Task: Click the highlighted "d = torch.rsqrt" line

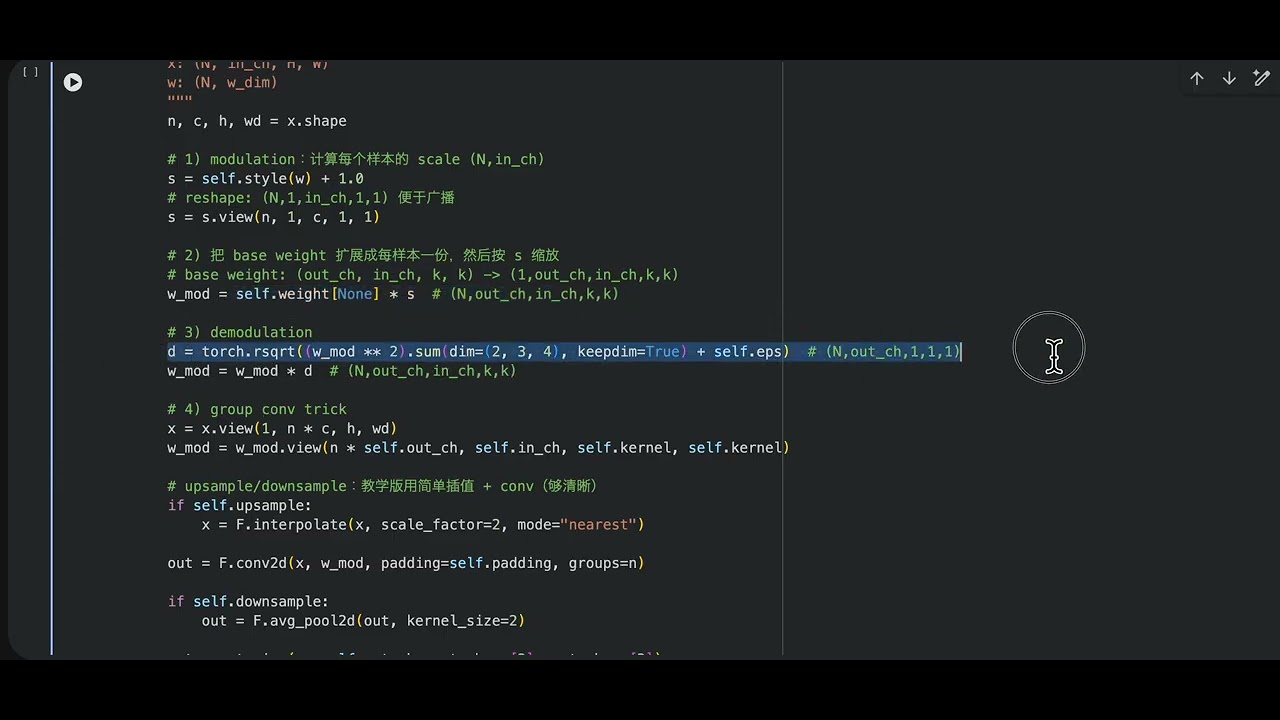Action: pos(564,352)
